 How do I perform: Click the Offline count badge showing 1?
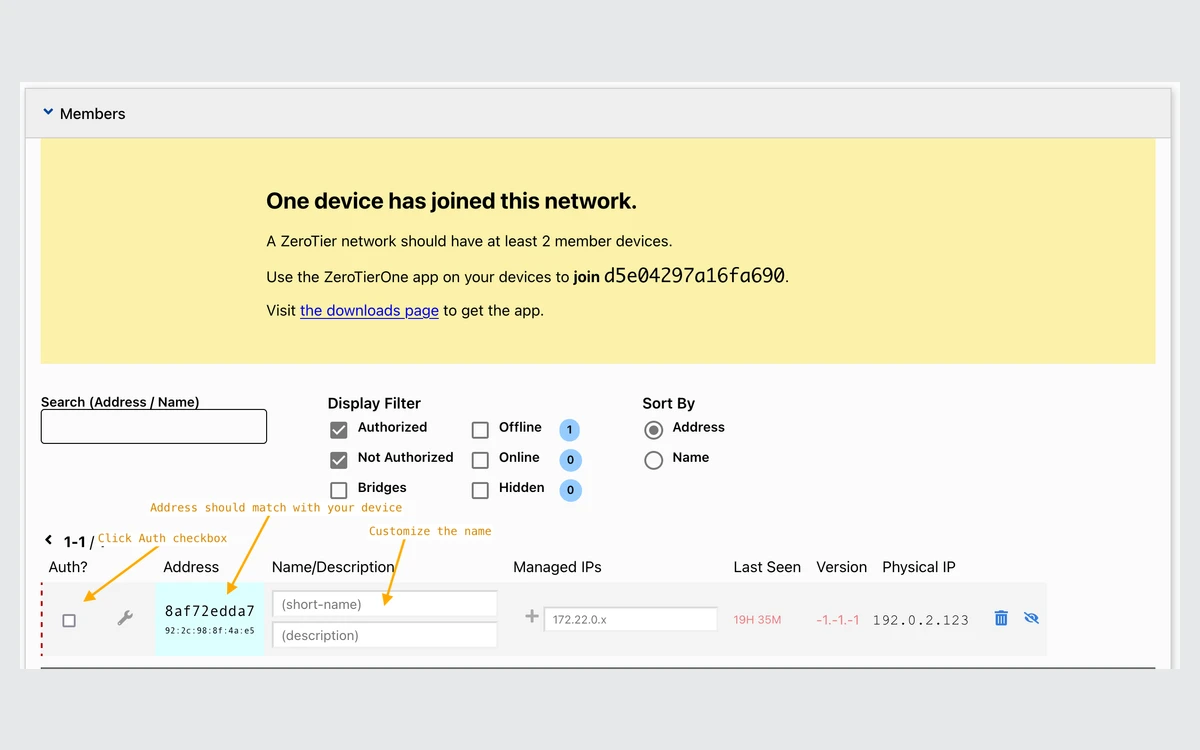pyautogui.click(x=570, y=430)
